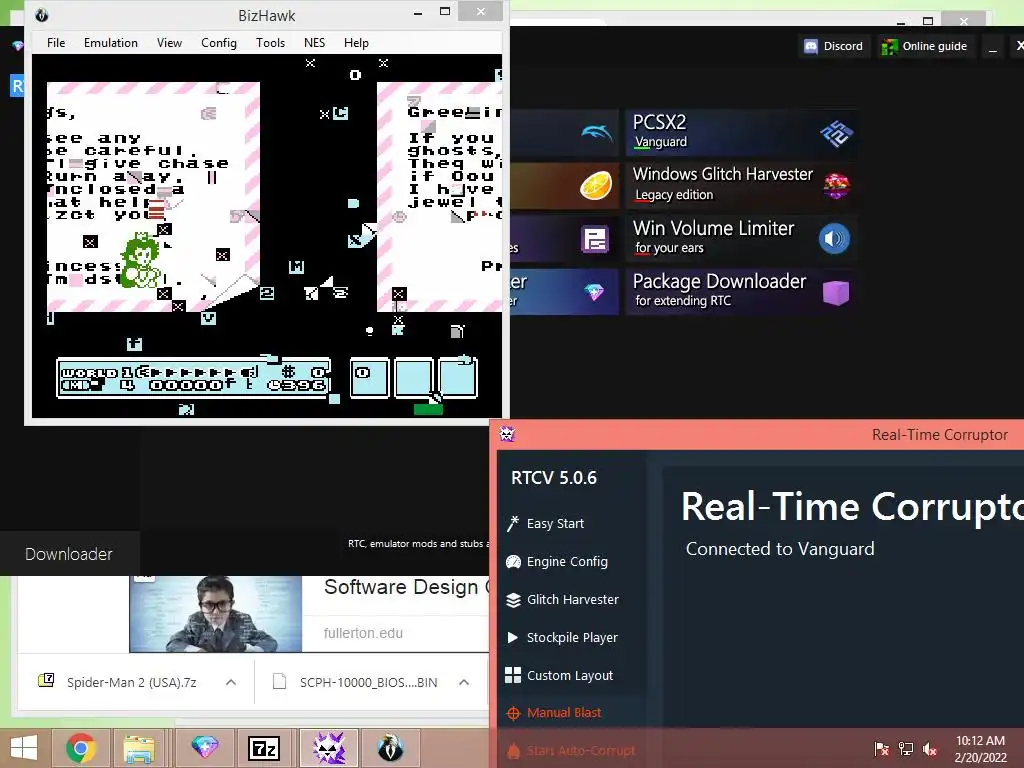Click the RTCV 5.0.6 version label

(554, 478)
